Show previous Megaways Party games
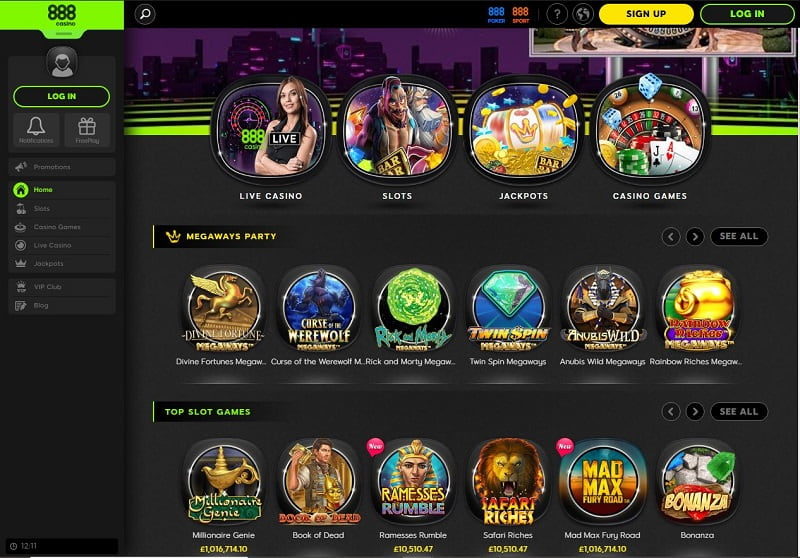800x558 pixels. [671, 236]
